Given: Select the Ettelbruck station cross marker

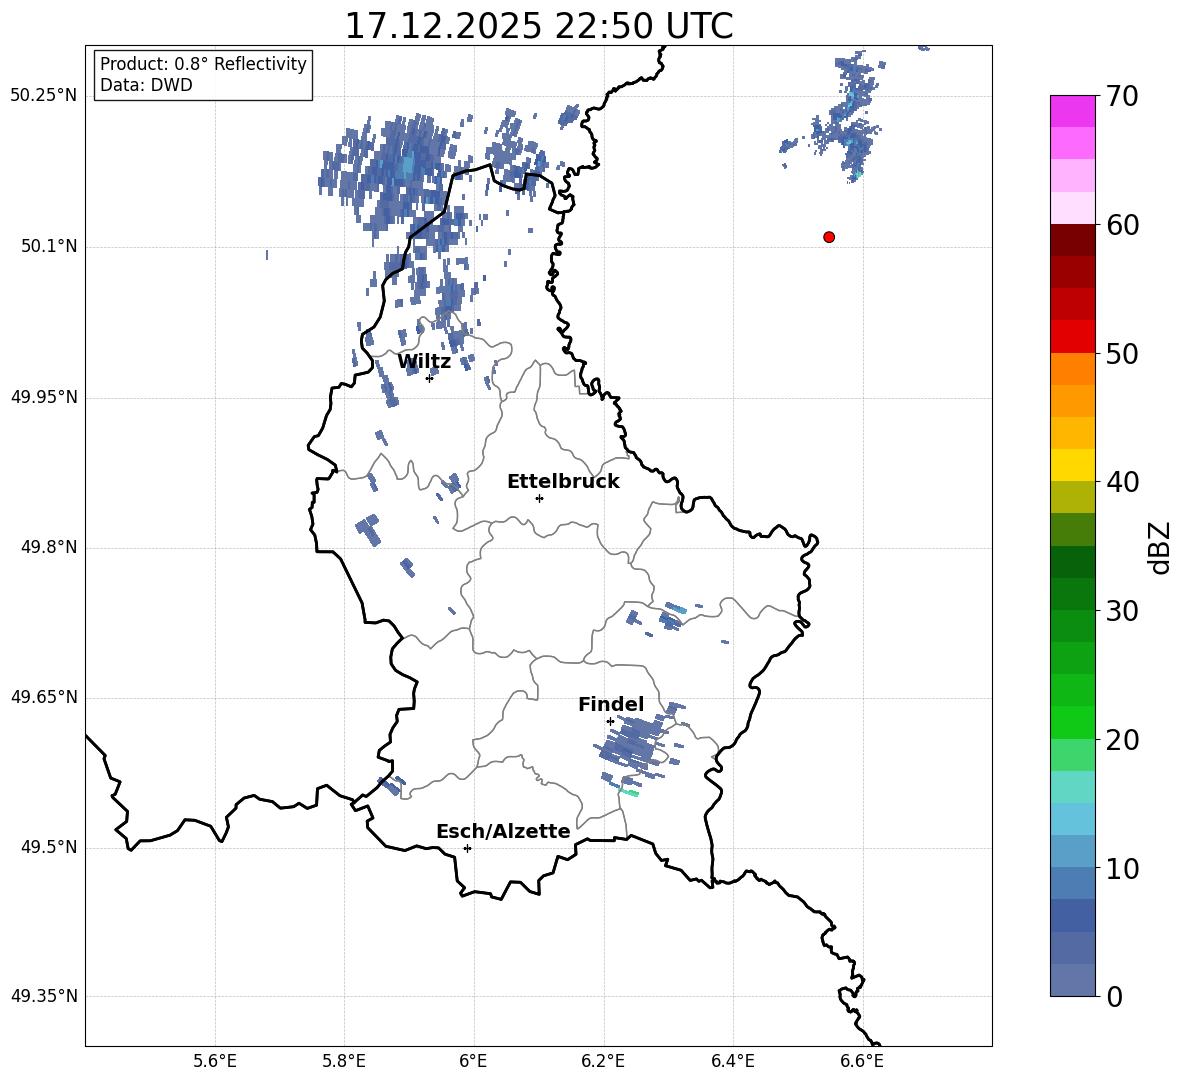Looking at the screenshot, I should click(539, 498).
